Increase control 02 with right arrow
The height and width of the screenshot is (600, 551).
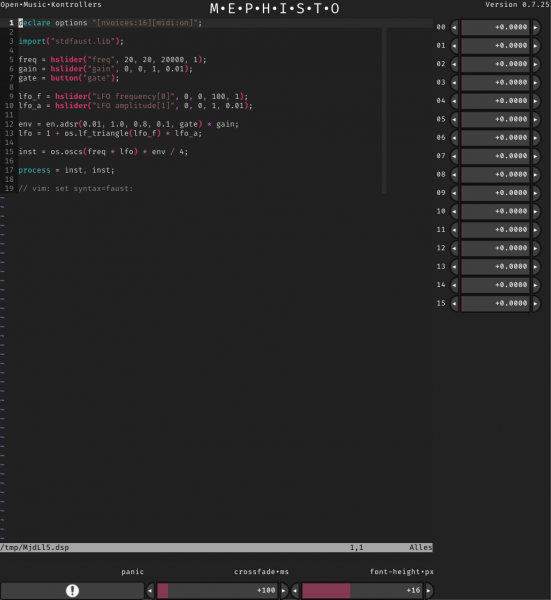point(536,64)
